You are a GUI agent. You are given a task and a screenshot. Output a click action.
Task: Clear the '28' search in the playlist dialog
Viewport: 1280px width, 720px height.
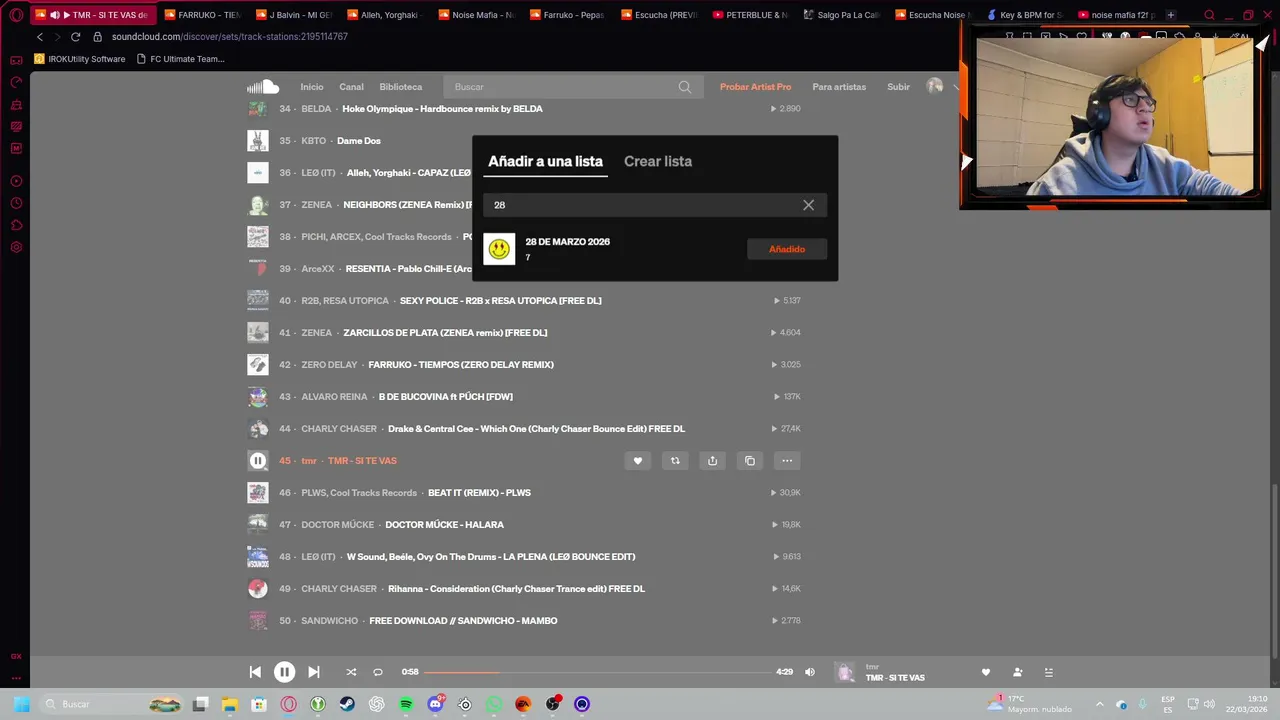point(808,205)
